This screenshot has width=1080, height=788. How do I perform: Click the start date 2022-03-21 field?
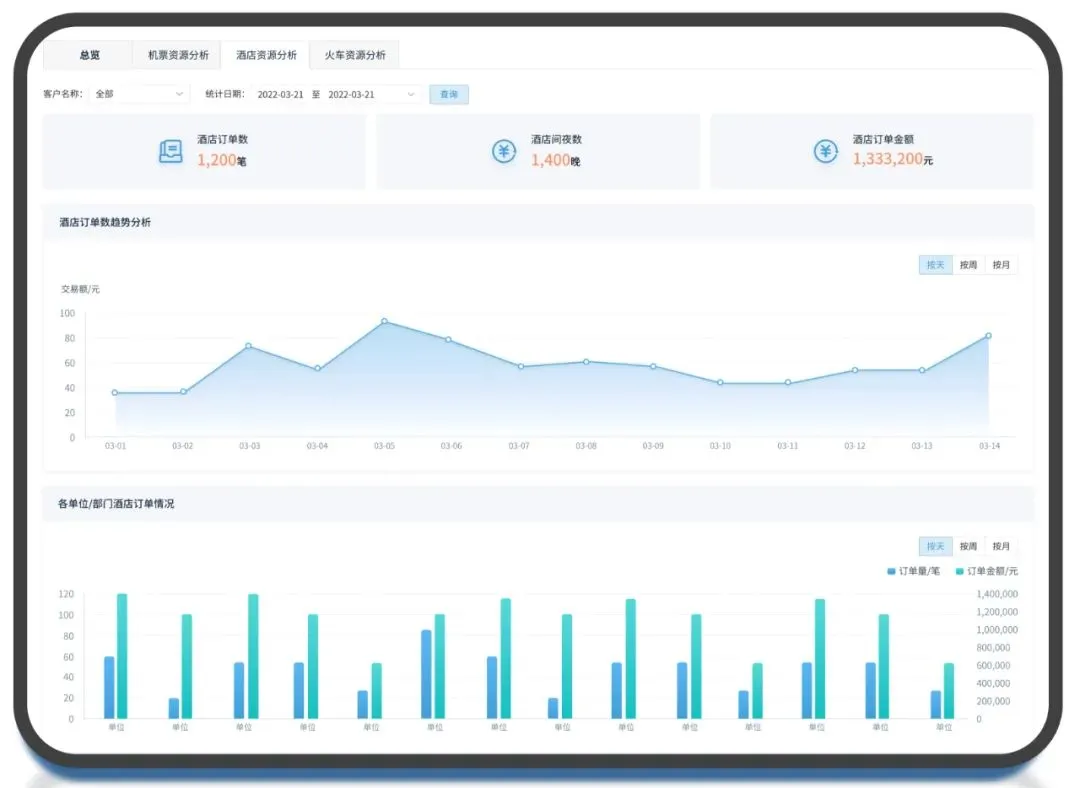coord(280,94)
